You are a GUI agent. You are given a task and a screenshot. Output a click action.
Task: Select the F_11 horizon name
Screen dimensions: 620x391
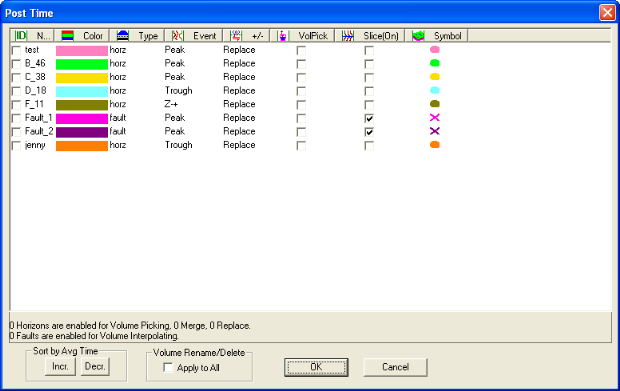(34, 104)
